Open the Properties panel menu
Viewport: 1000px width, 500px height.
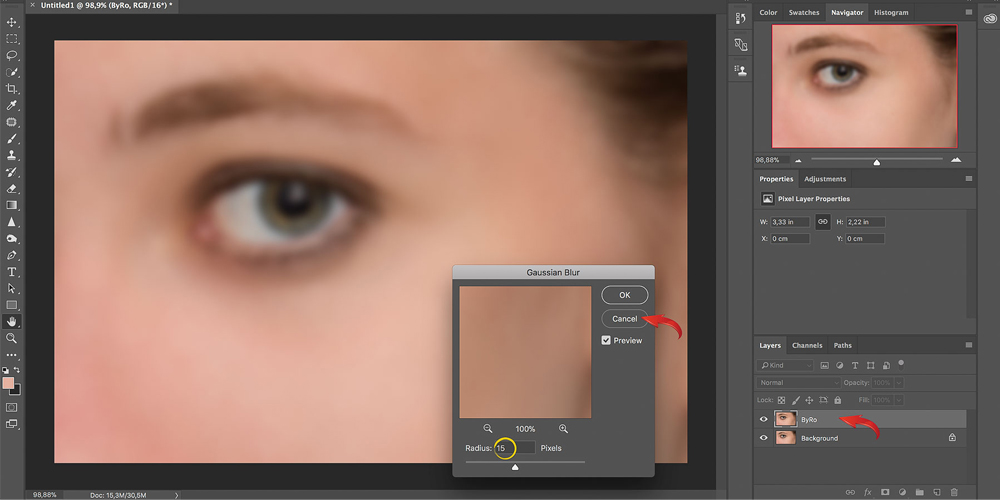pos(969,179)
